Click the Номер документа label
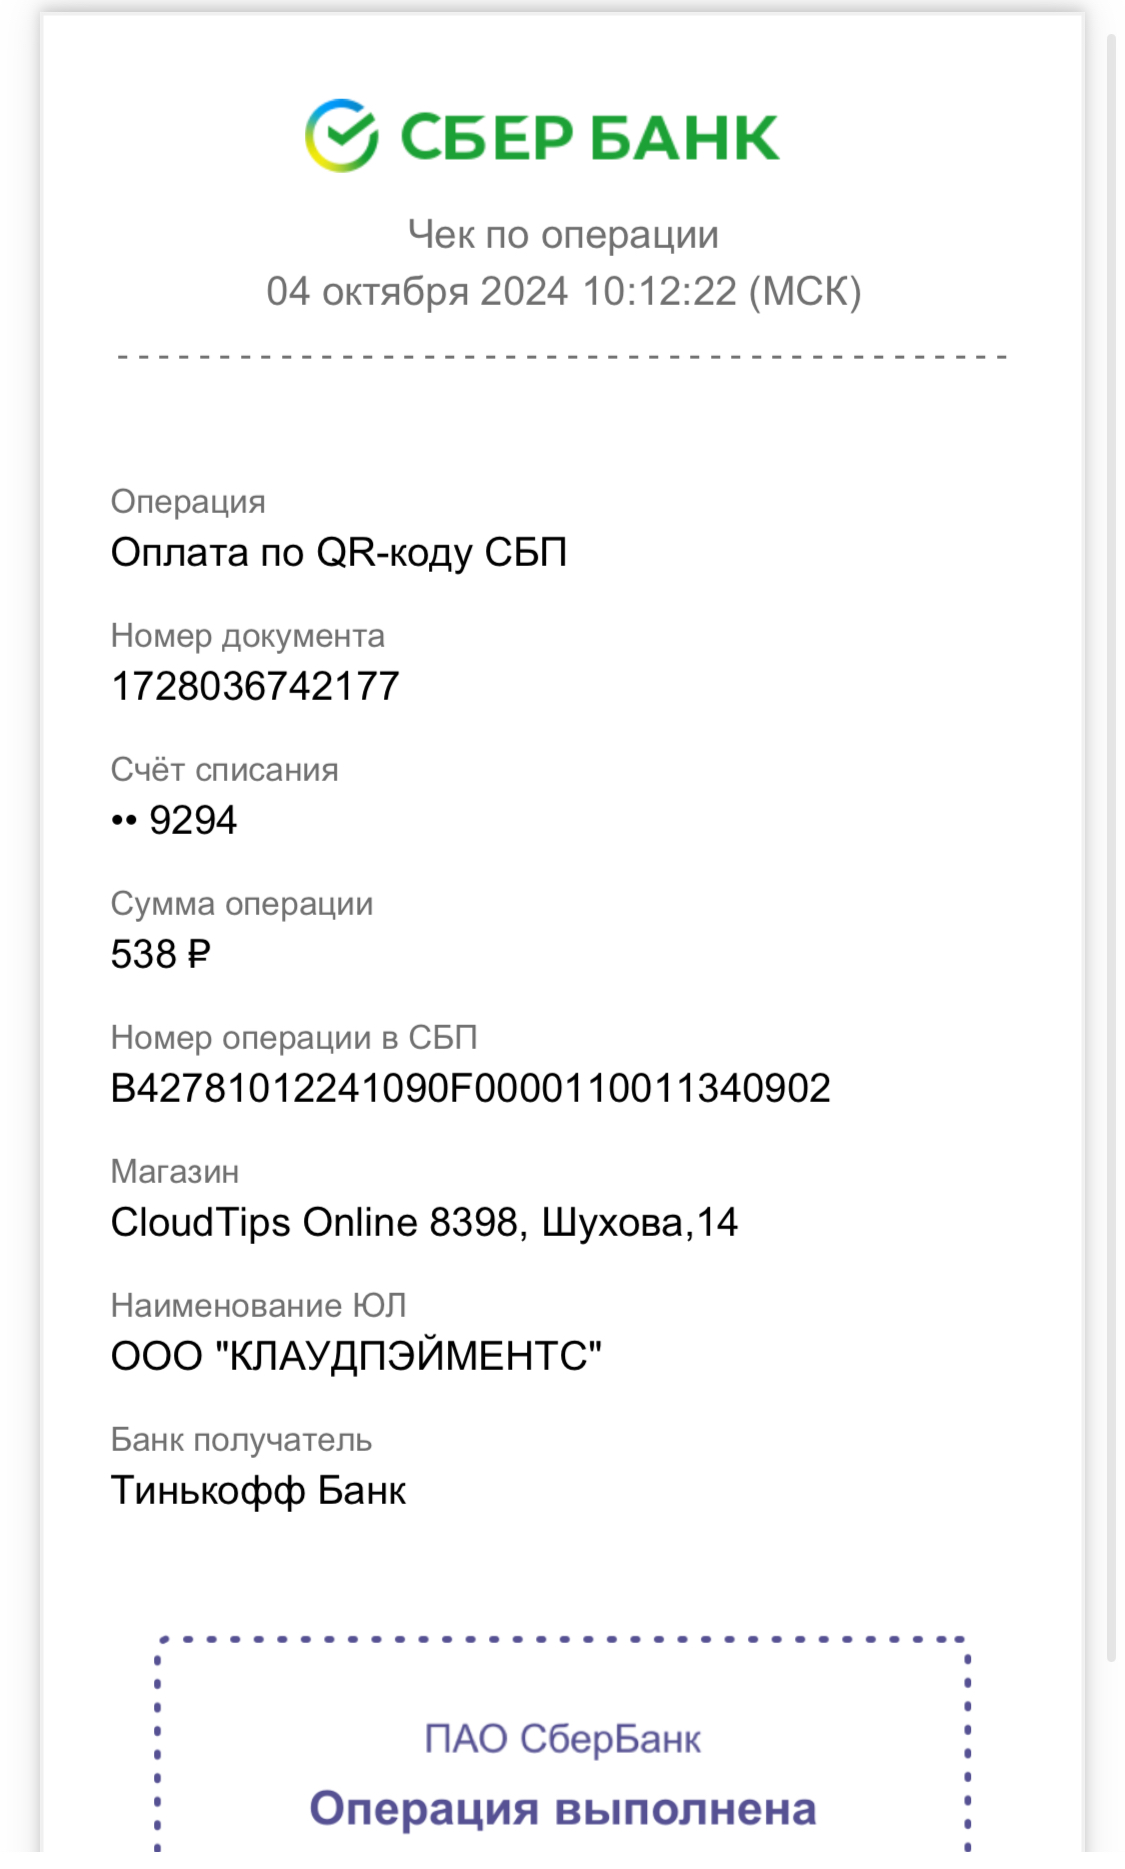This screenshot has width=1125, height=1869. (247, 636)
